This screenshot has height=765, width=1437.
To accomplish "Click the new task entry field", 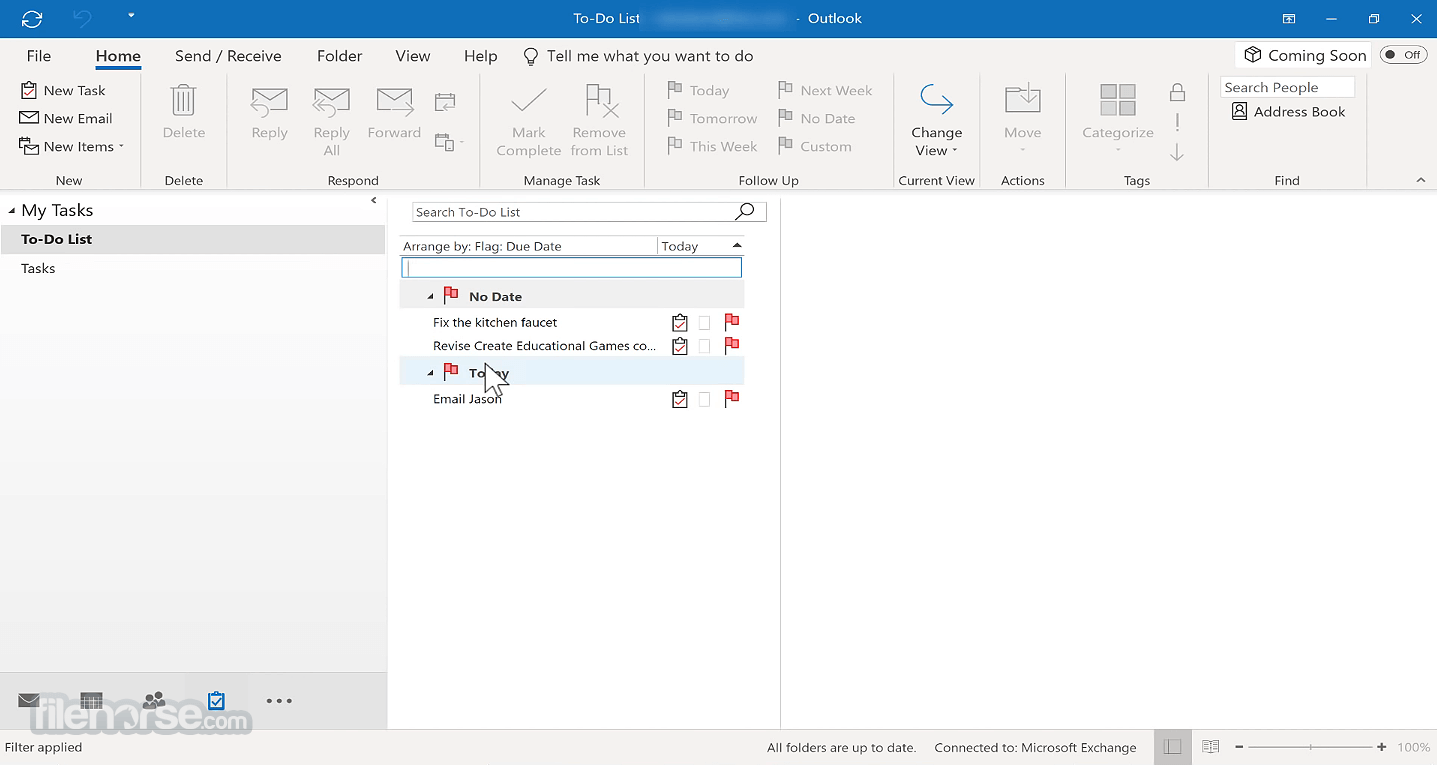I will [x=571, y=268].
